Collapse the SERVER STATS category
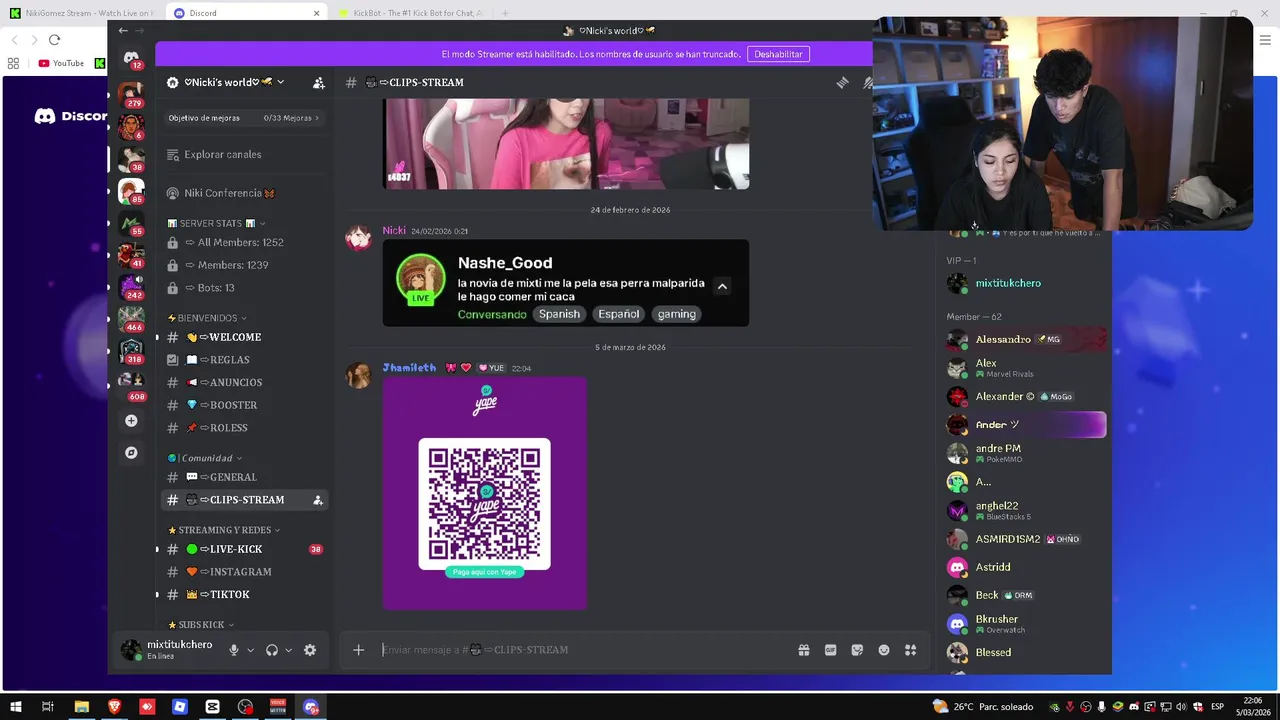The image size is (1280, 720). click(215, 223)
